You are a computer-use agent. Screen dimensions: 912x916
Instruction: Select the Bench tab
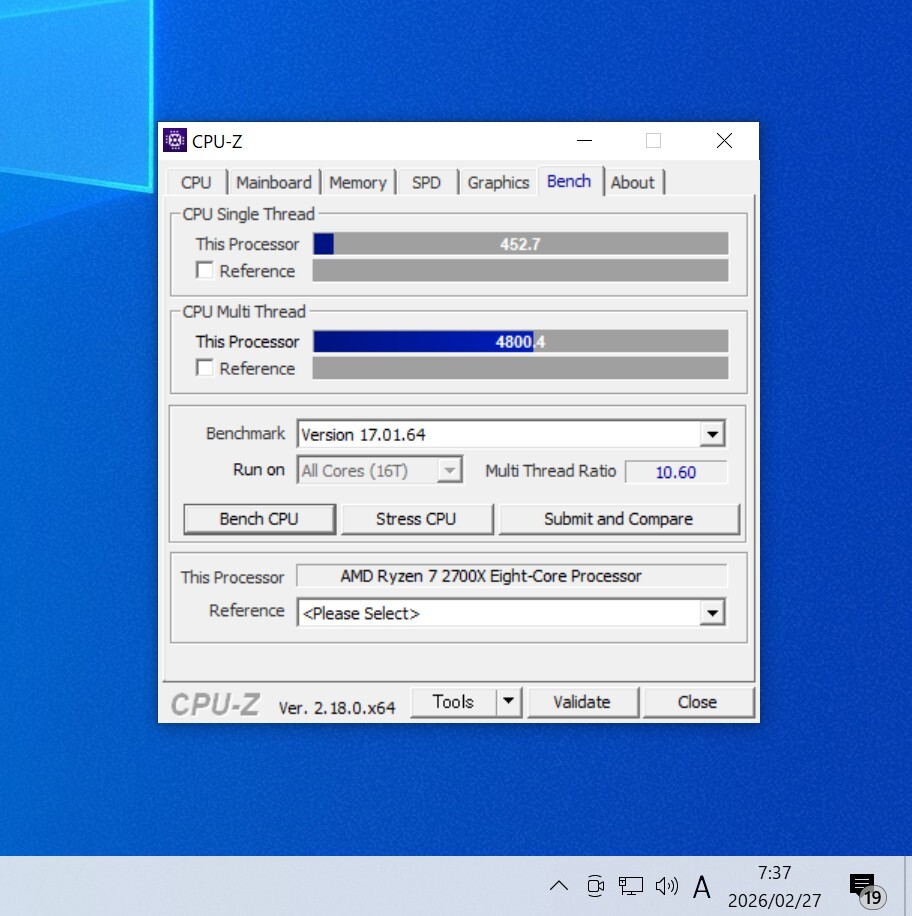(569, 182)
